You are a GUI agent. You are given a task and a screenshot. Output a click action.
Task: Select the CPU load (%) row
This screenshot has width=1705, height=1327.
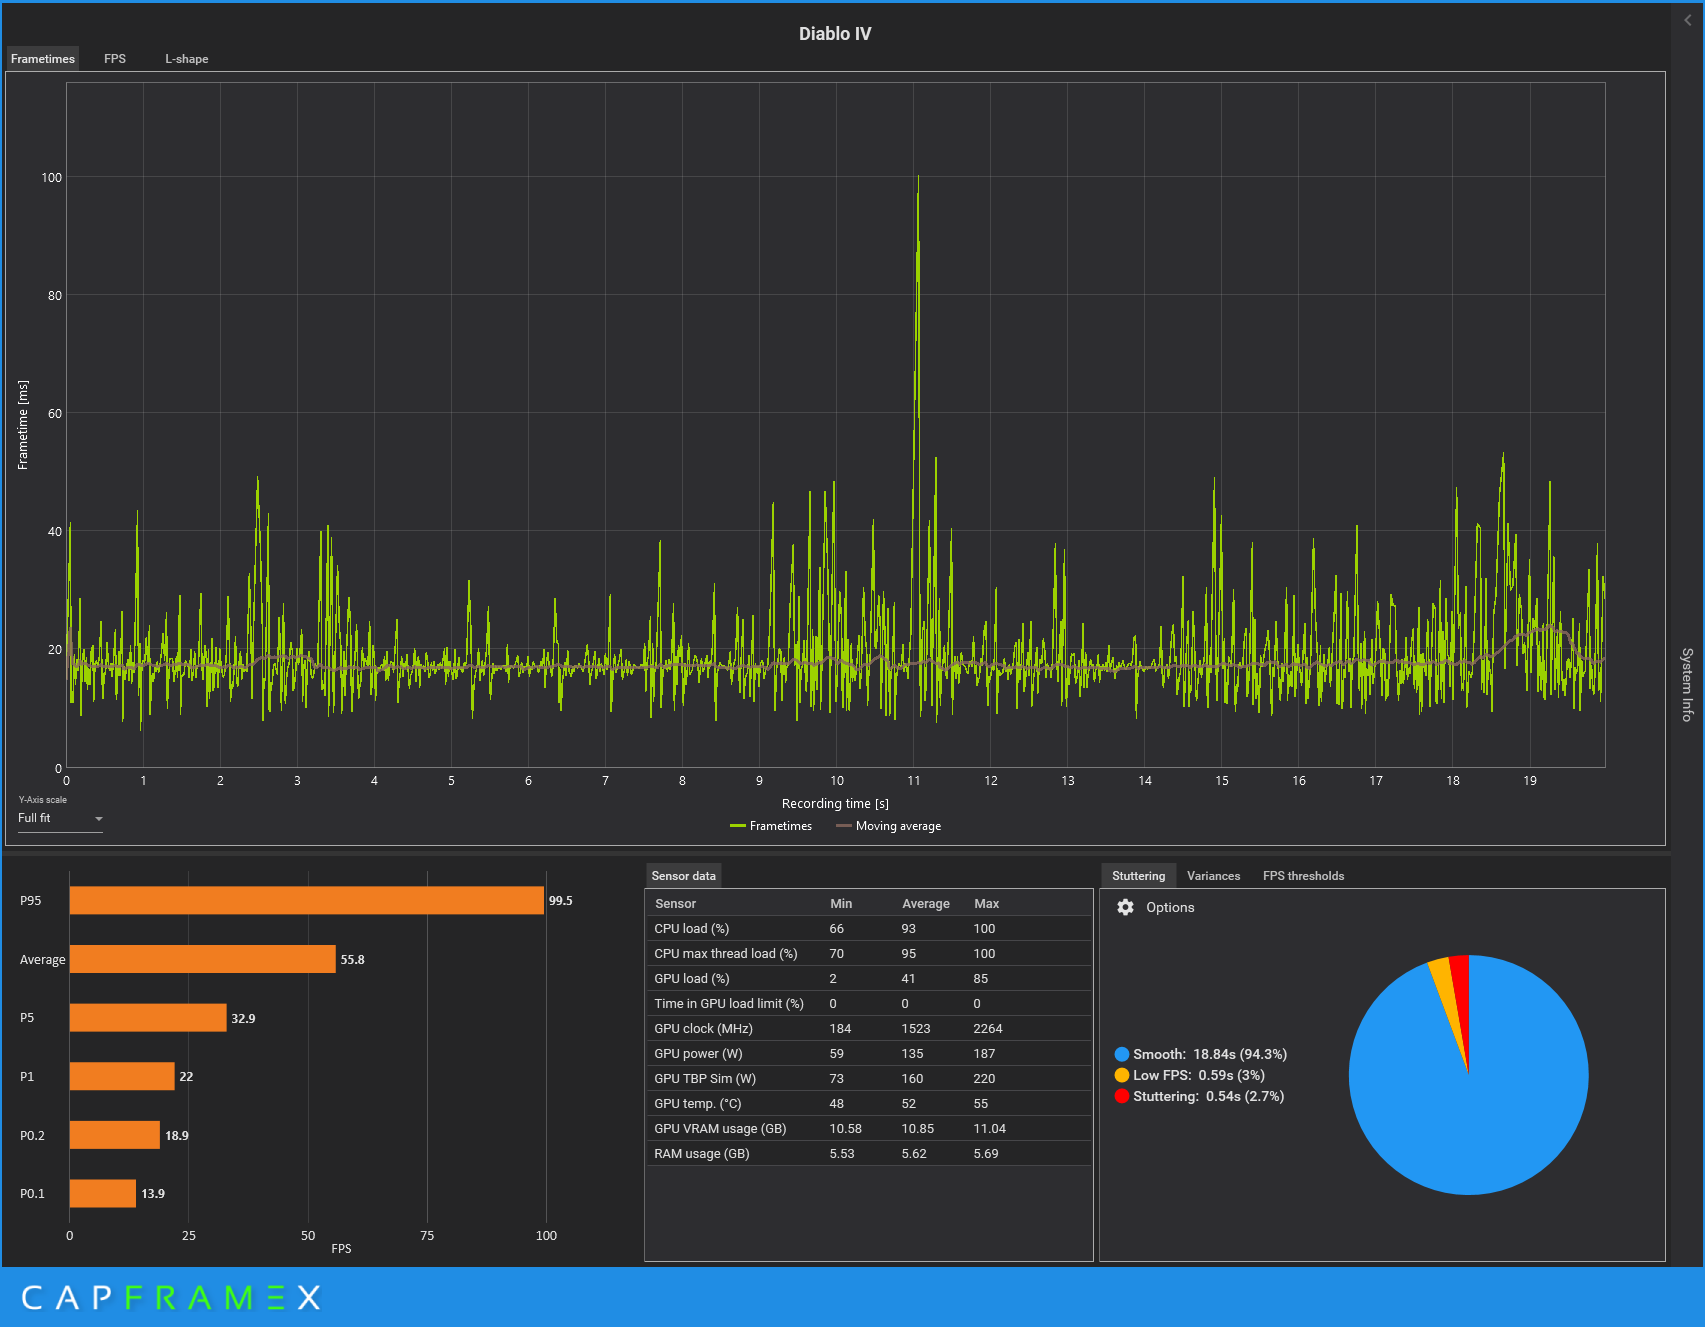point(868,928)
